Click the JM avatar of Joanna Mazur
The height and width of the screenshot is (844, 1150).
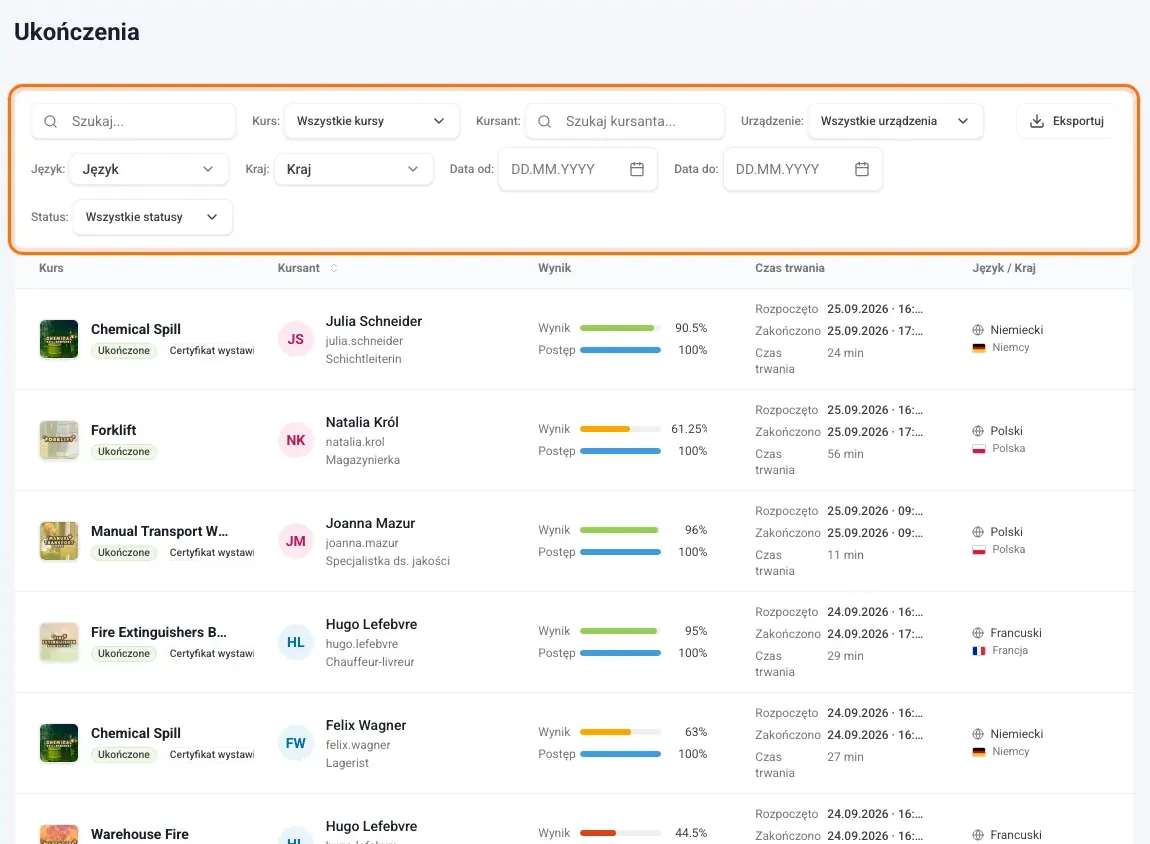point(296,541)
